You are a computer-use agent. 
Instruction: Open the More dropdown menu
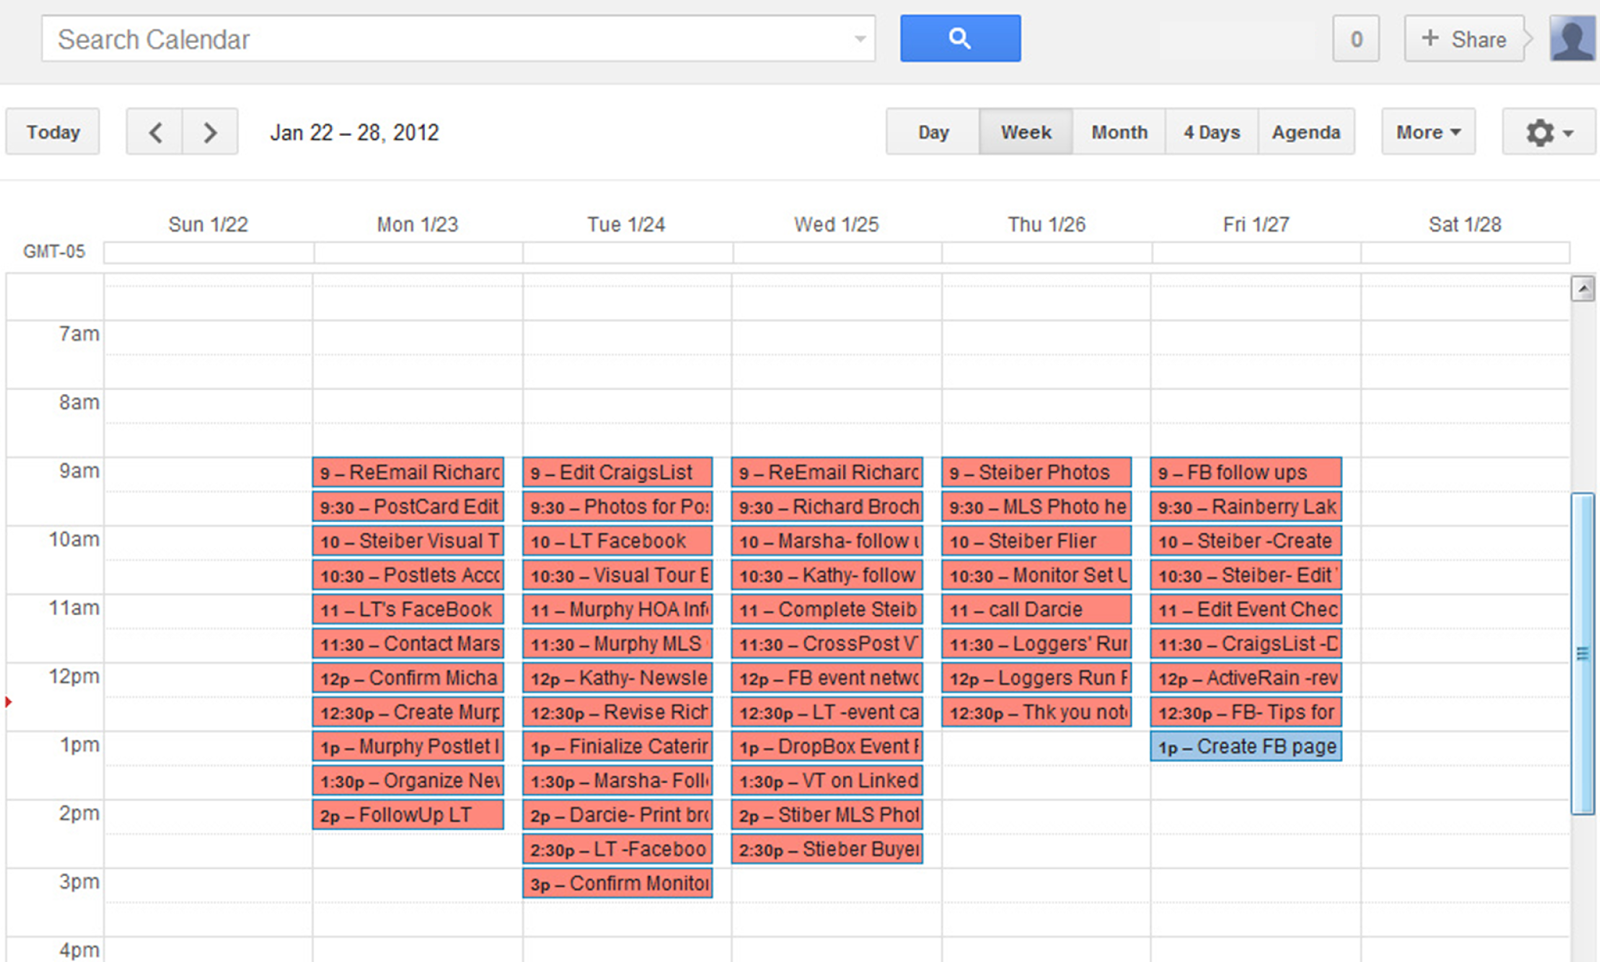tap(1428, 132)
